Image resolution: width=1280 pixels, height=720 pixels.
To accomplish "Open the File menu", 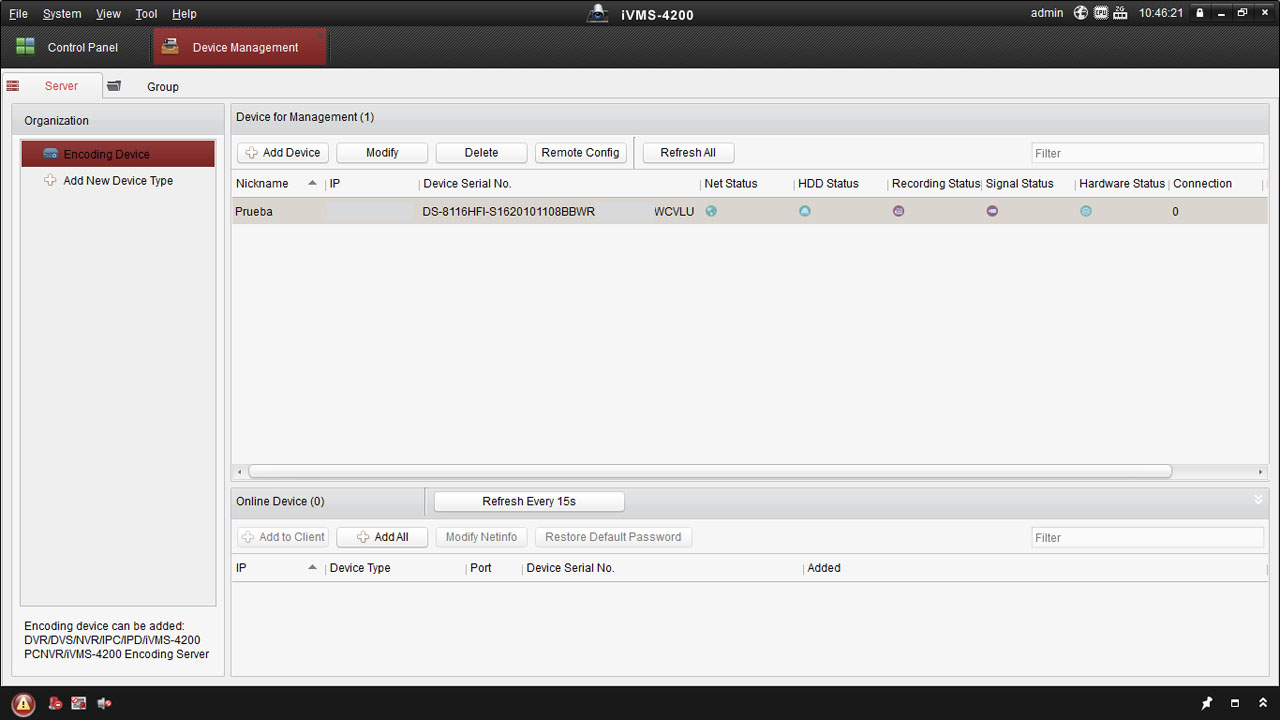I will 18,14.
